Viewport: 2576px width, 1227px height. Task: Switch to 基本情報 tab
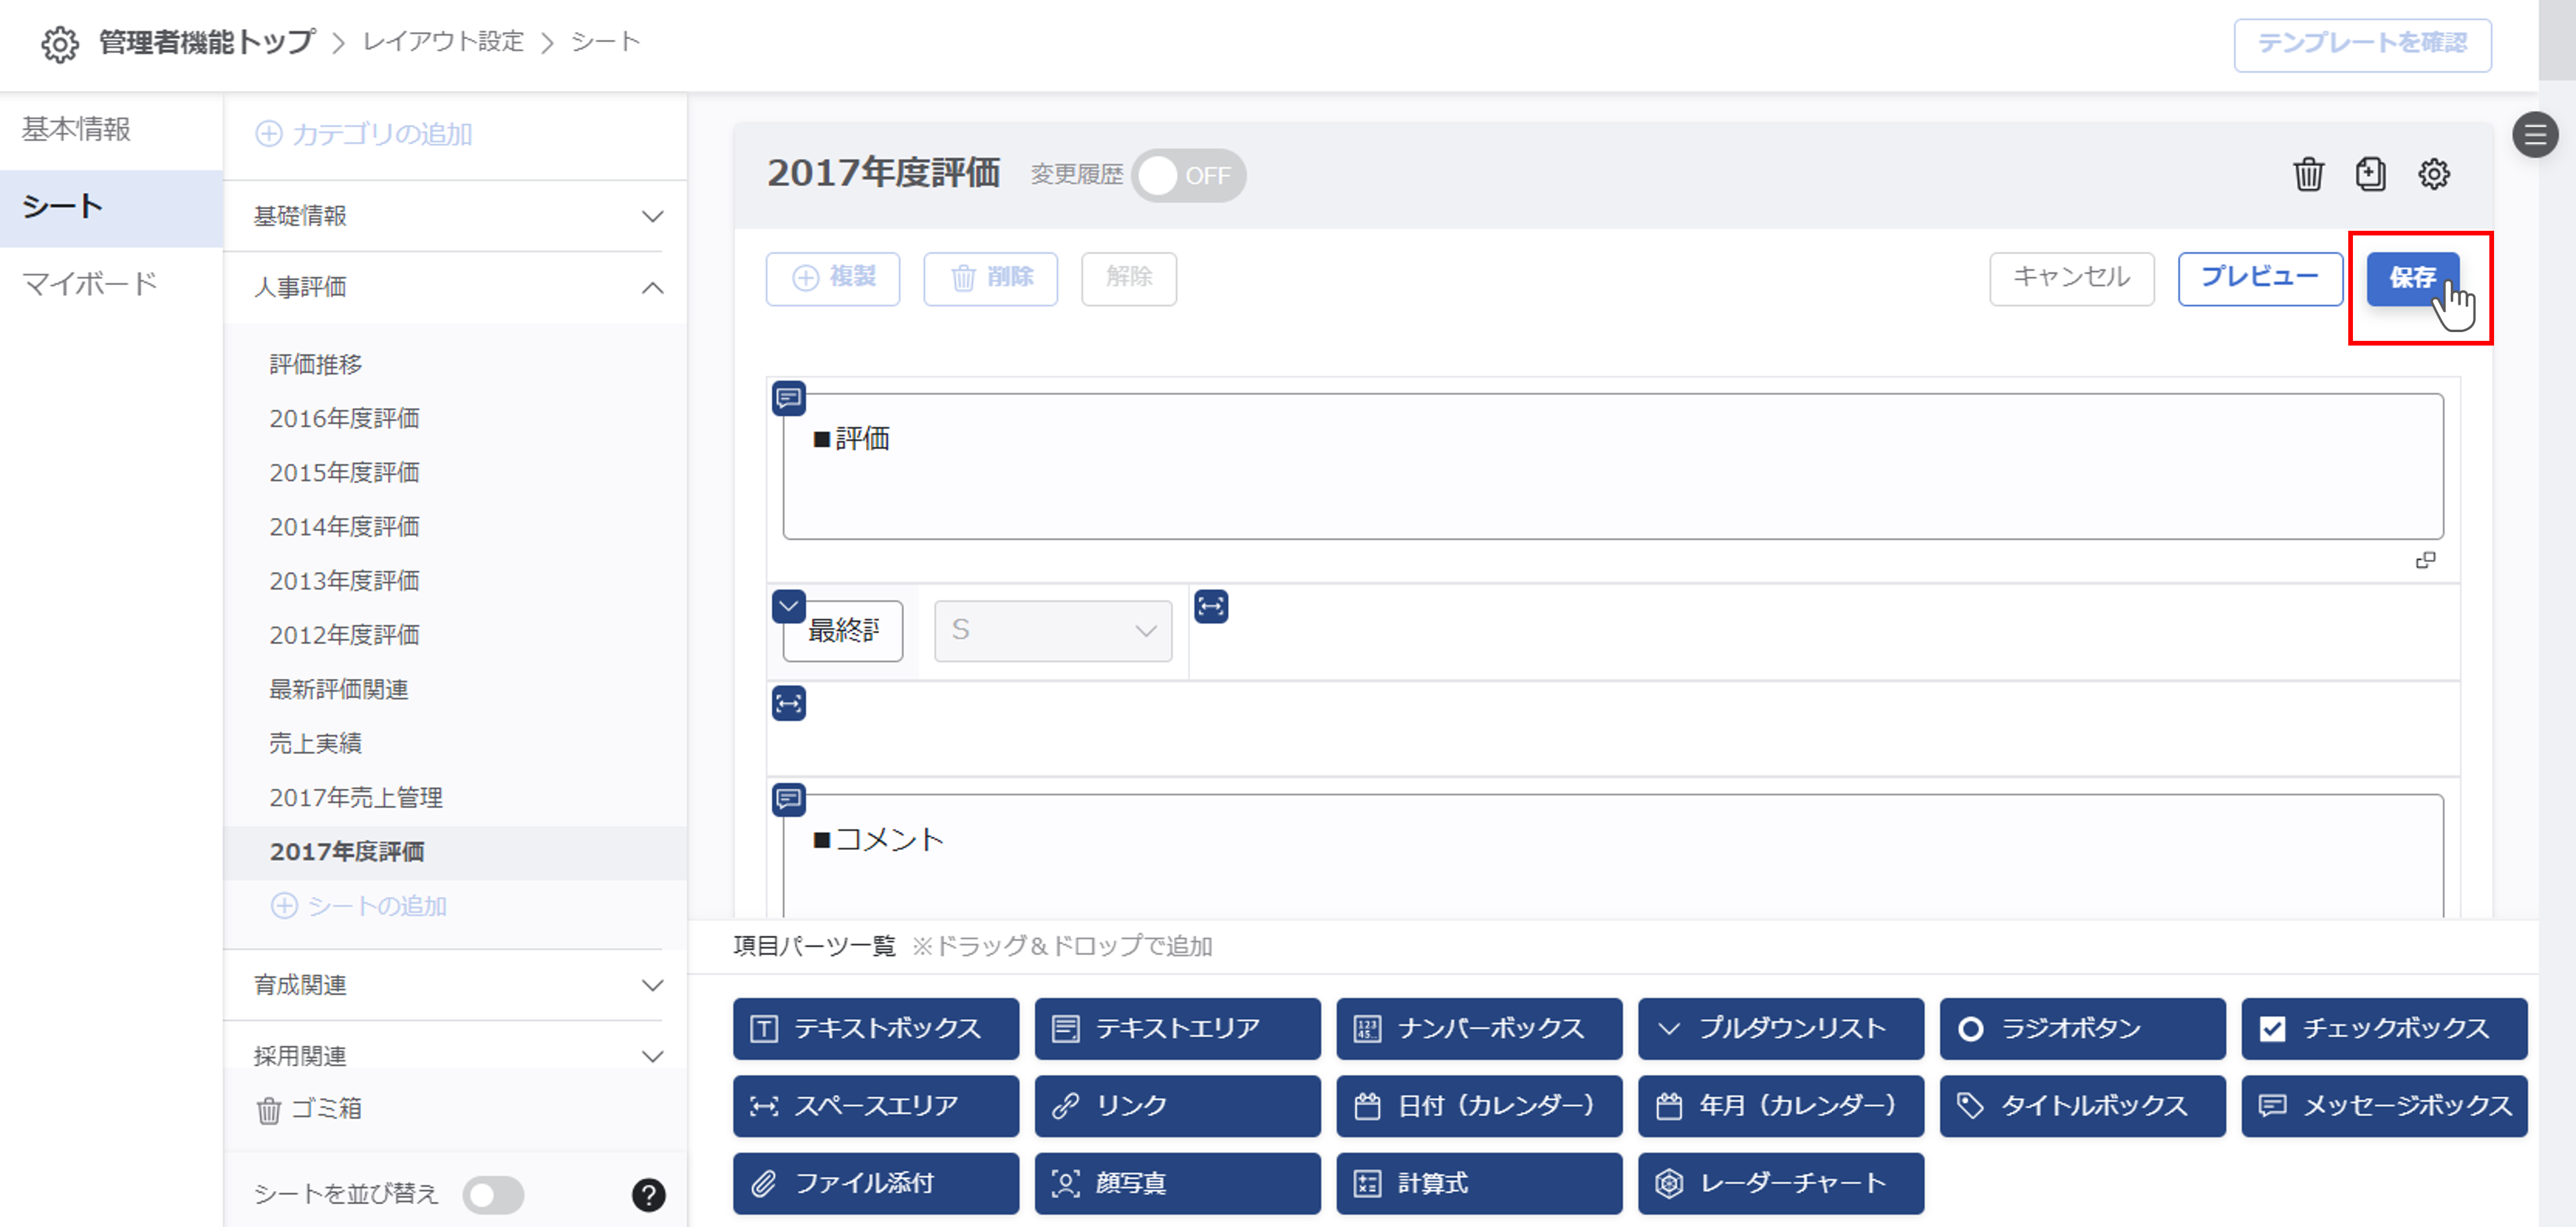click(x=77, y=129)
